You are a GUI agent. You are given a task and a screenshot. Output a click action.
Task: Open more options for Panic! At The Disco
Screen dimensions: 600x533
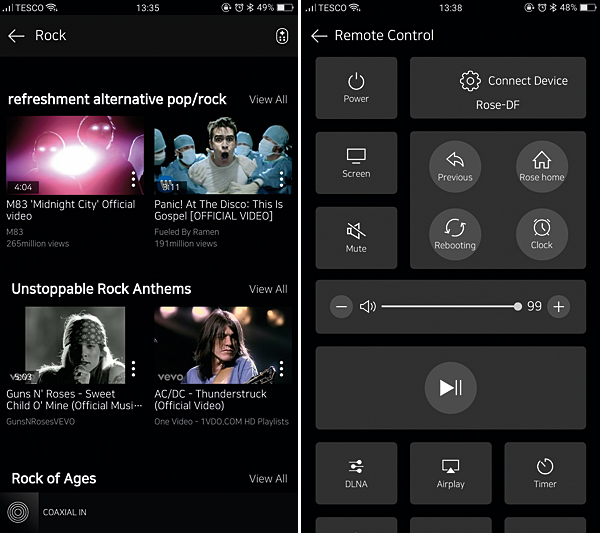(281, 179)
